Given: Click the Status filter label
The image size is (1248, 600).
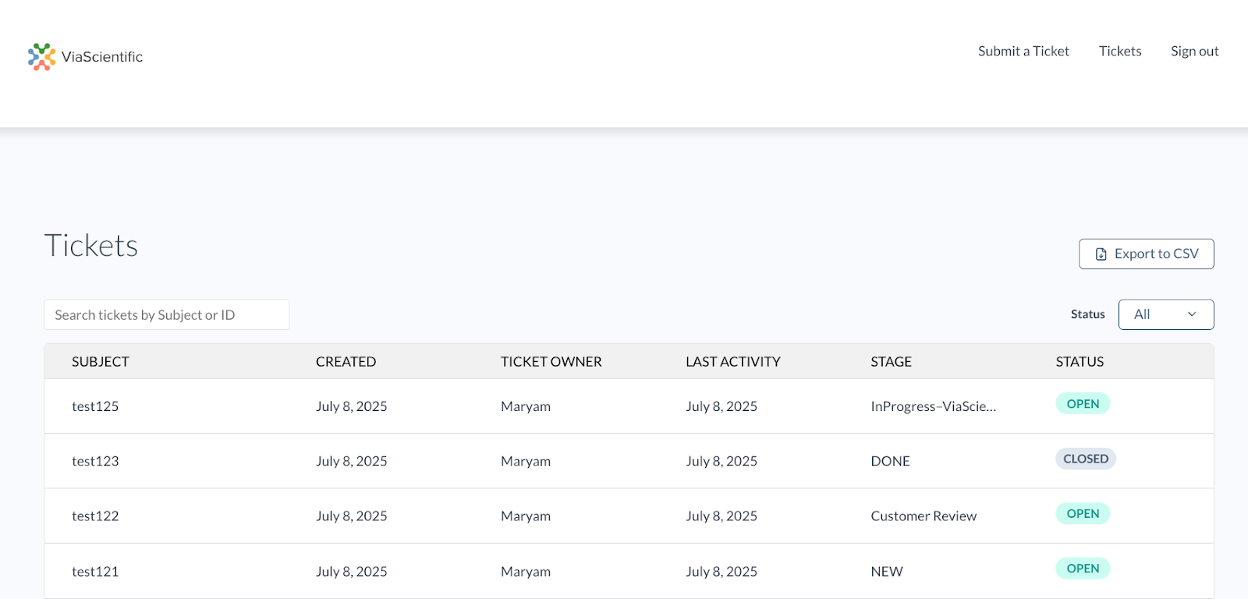Looking at the screenshot, I should coord(1088,314).
